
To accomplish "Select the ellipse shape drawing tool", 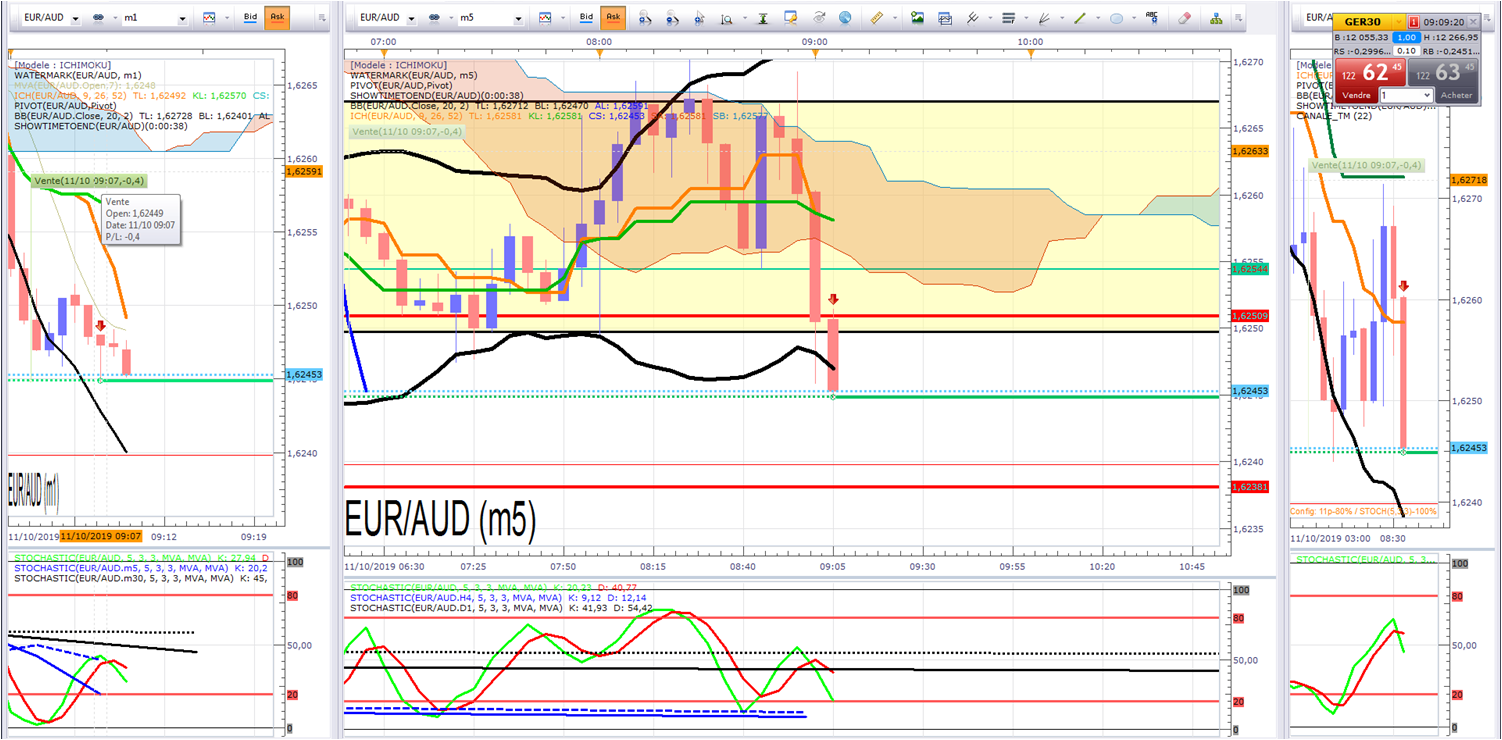I will (1116, 18).
